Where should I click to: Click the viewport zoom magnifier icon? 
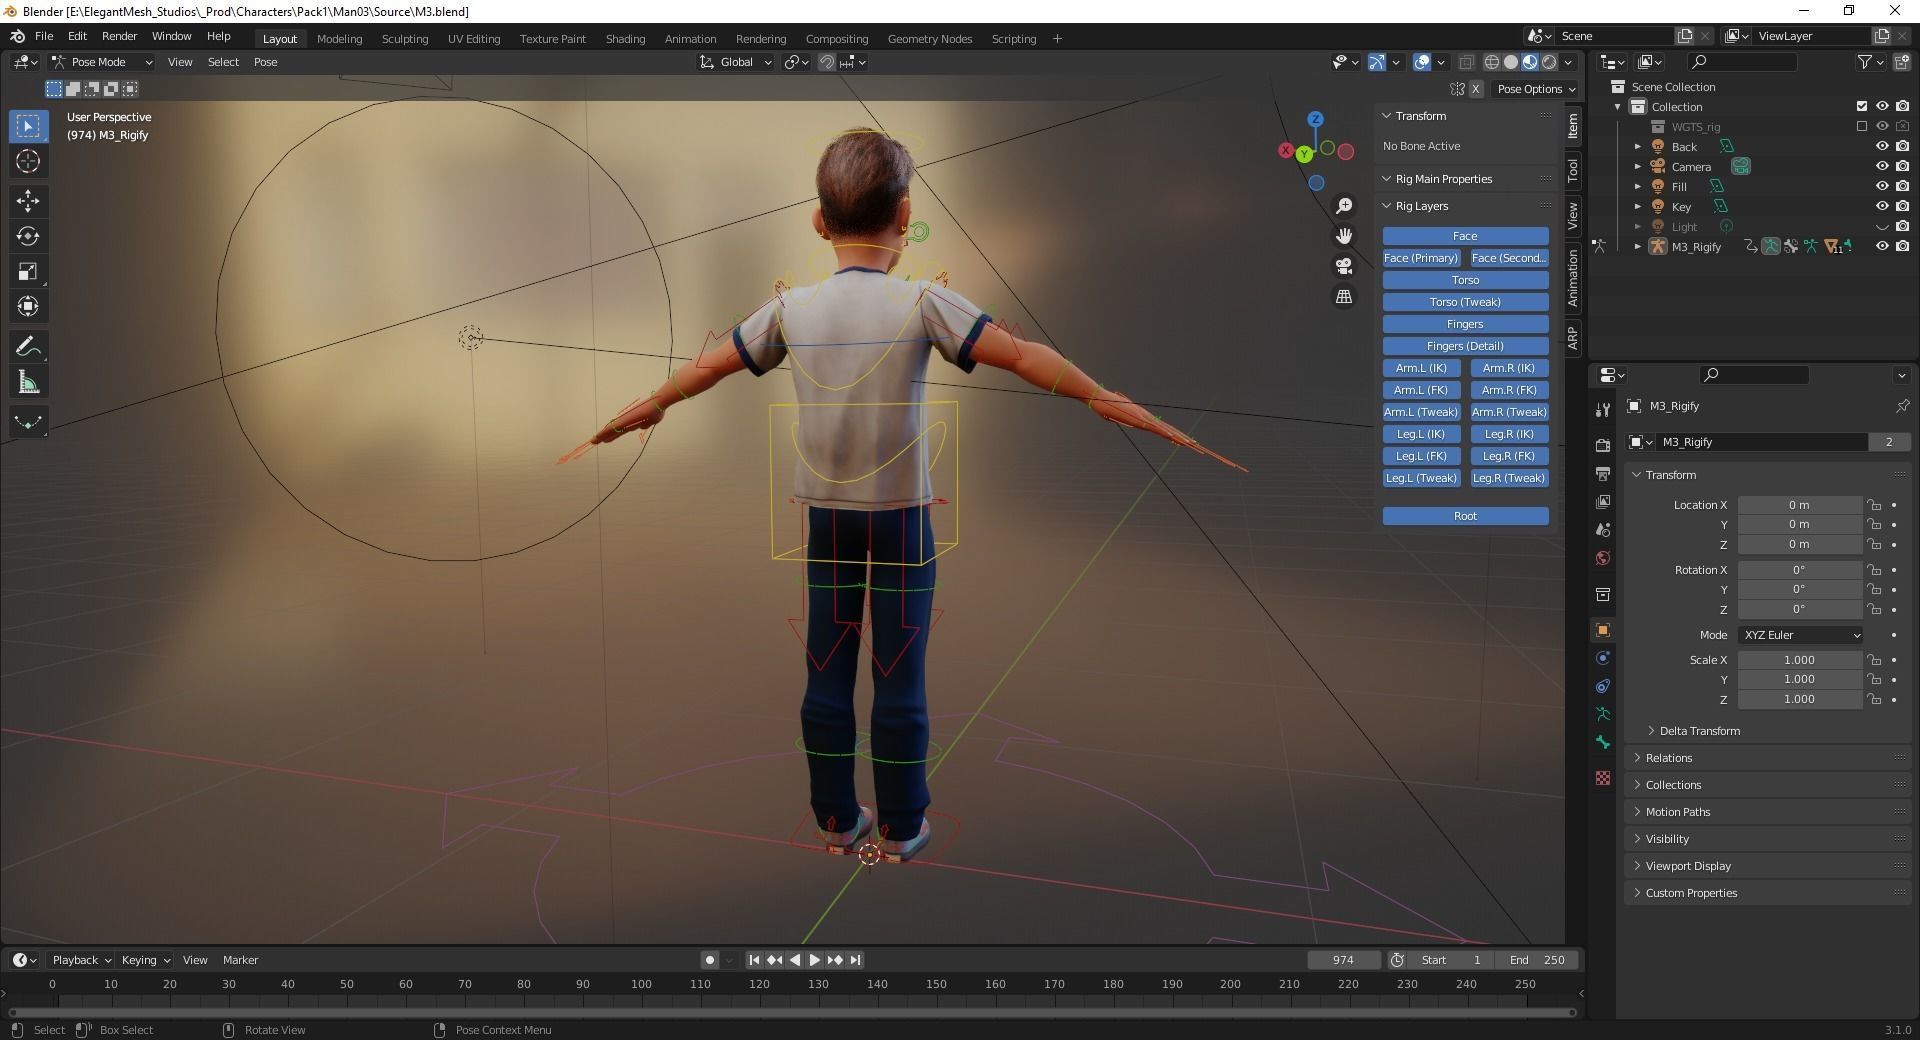pos(1344,206)
